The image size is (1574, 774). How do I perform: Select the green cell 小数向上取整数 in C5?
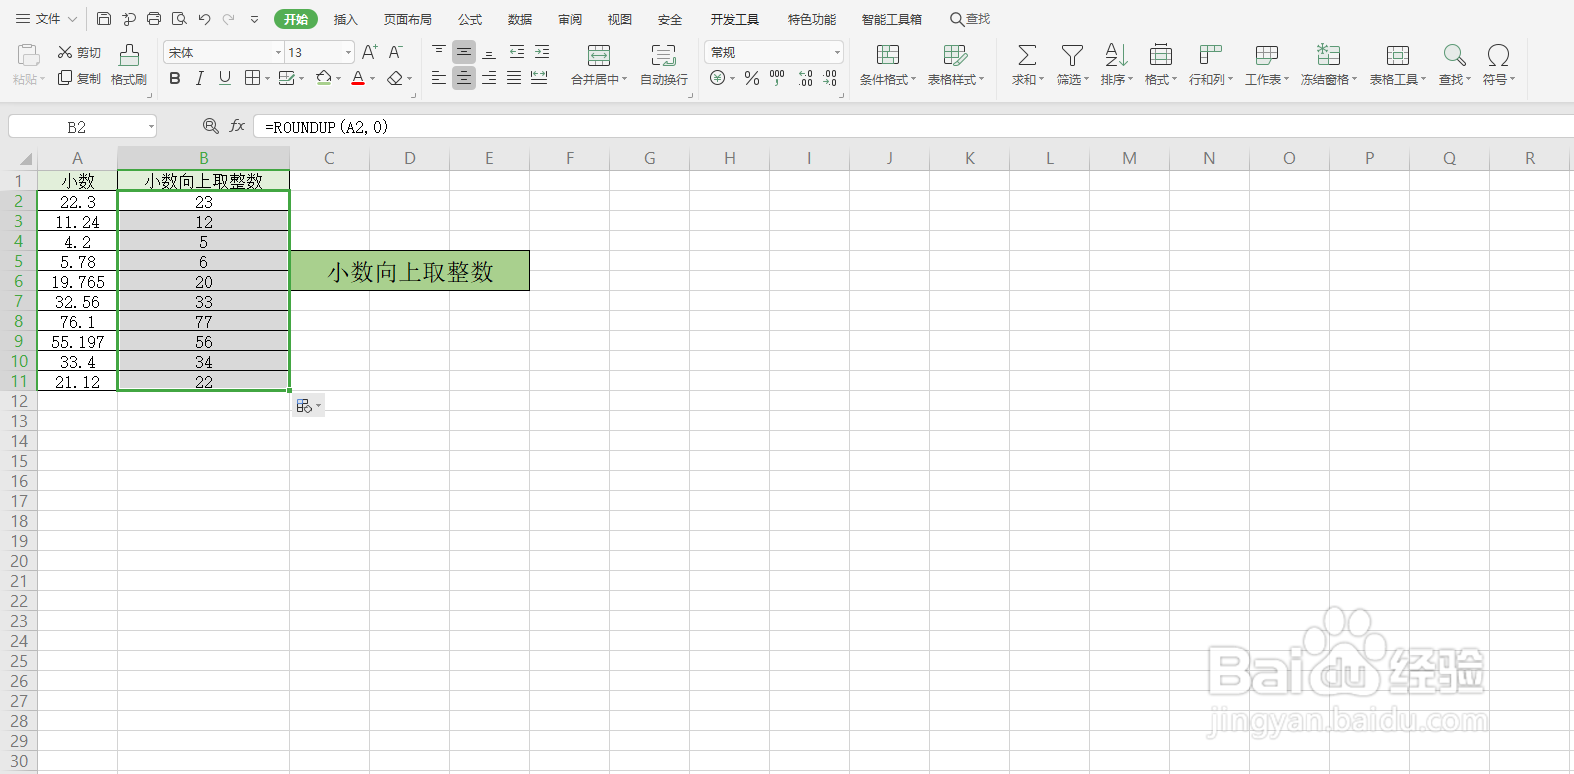(410, 271)
